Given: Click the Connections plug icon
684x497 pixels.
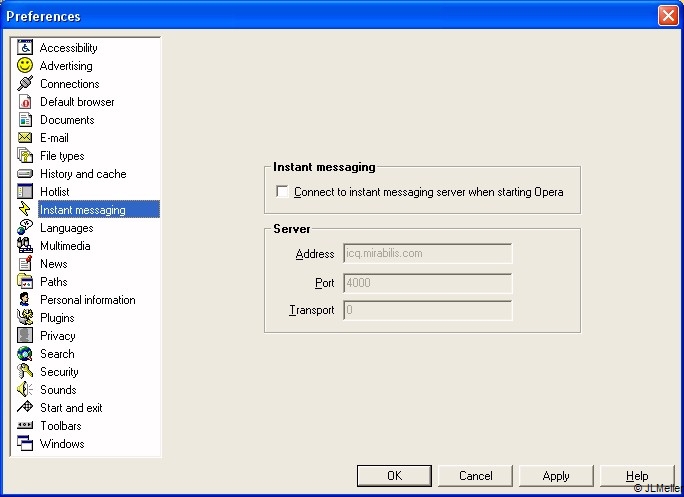Looking at the screenshot, I should click(25, 83).
